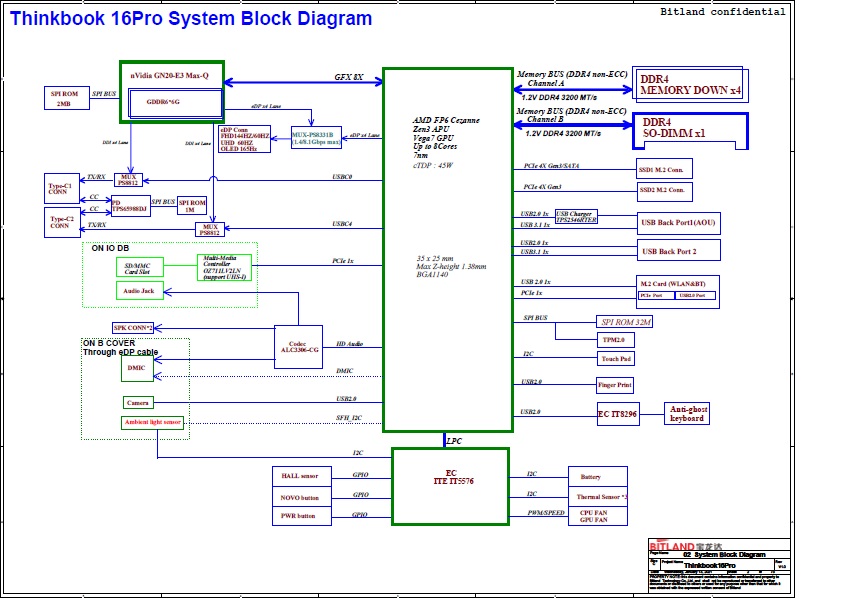This screenshot has height=601, width=851.
Task: Click the "USBC4" line label
Action: [342, 224]
